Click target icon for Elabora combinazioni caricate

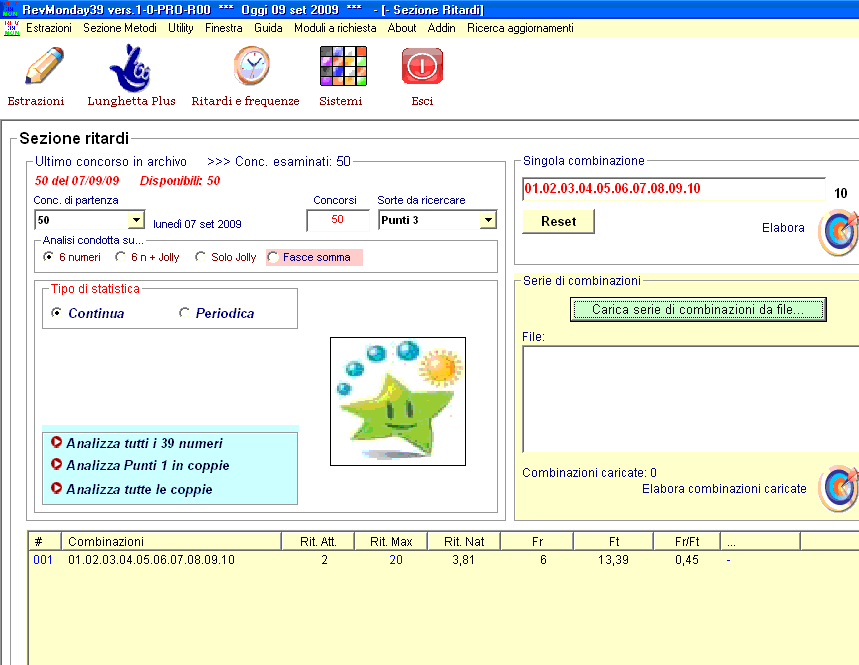click(838, 488)
